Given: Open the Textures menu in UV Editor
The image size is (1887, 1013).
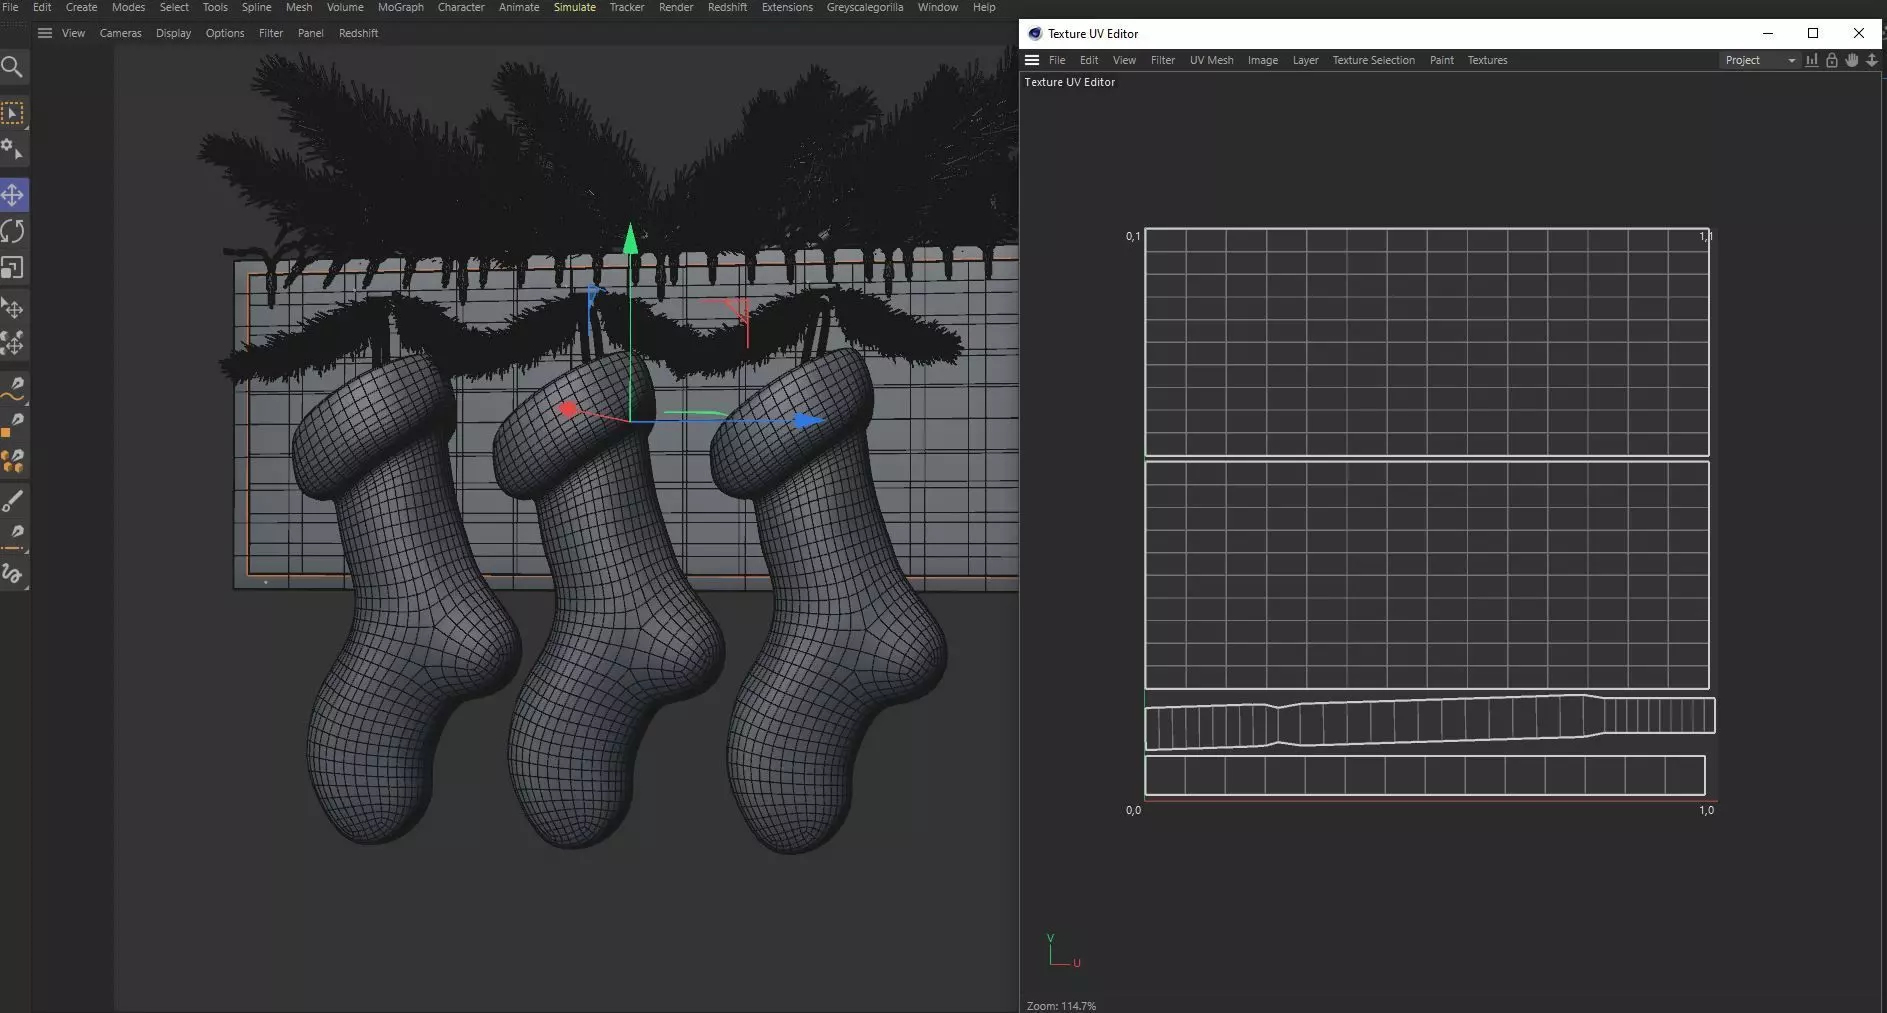Looking at the screenshot, I should 1487,60.
